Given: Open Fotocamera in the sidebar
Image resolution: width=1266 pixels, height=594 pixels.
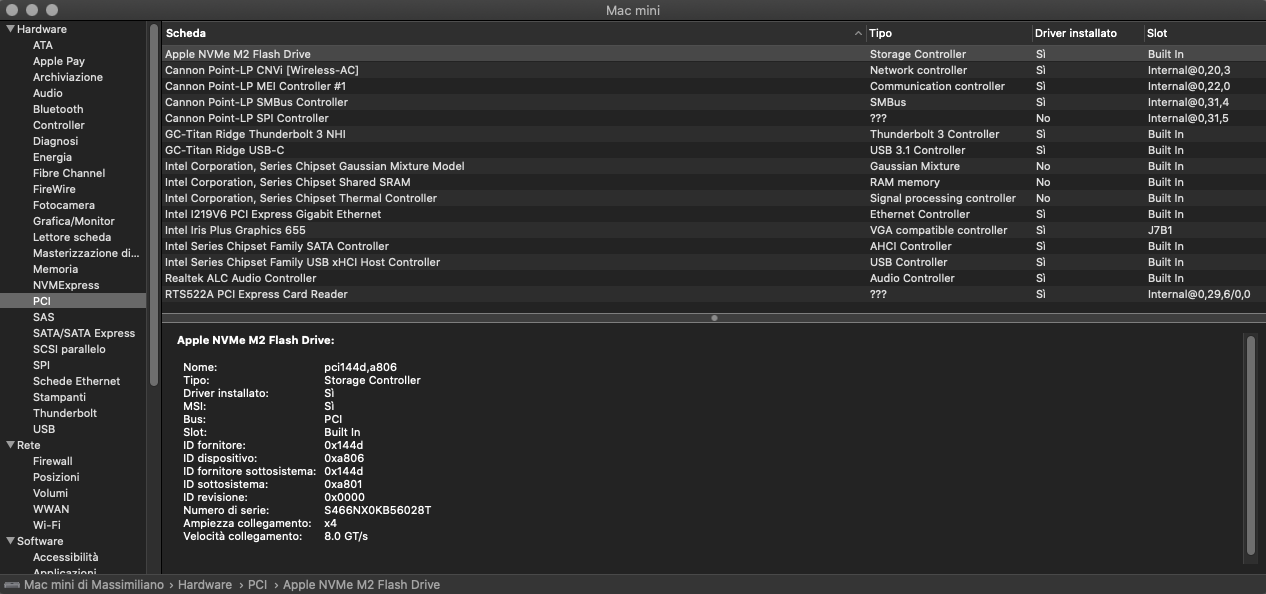Looking at the screenshot, I should [x=64, y=205].
